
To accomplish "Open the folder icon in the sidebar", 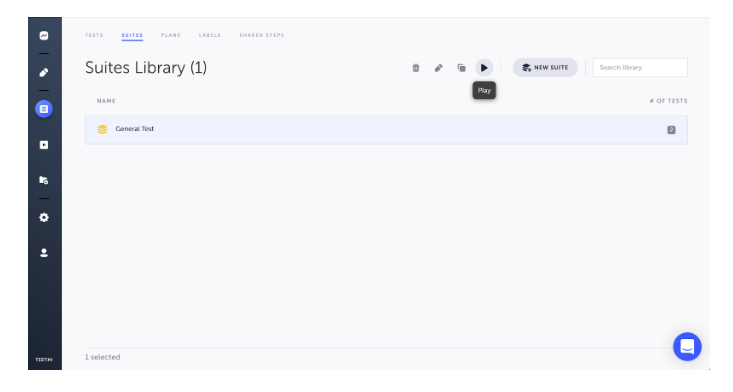I will (x=44, y=180).
